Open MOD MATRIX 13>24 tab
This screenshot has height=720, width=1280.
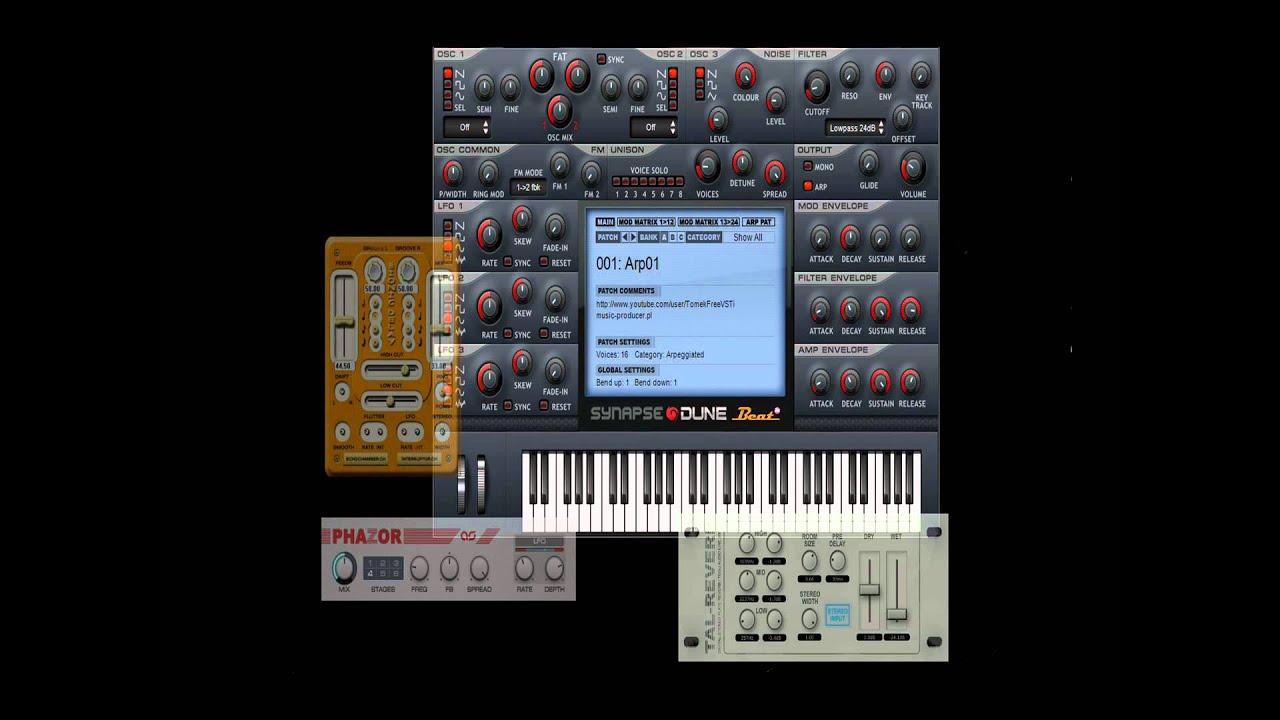click(709, 222)
